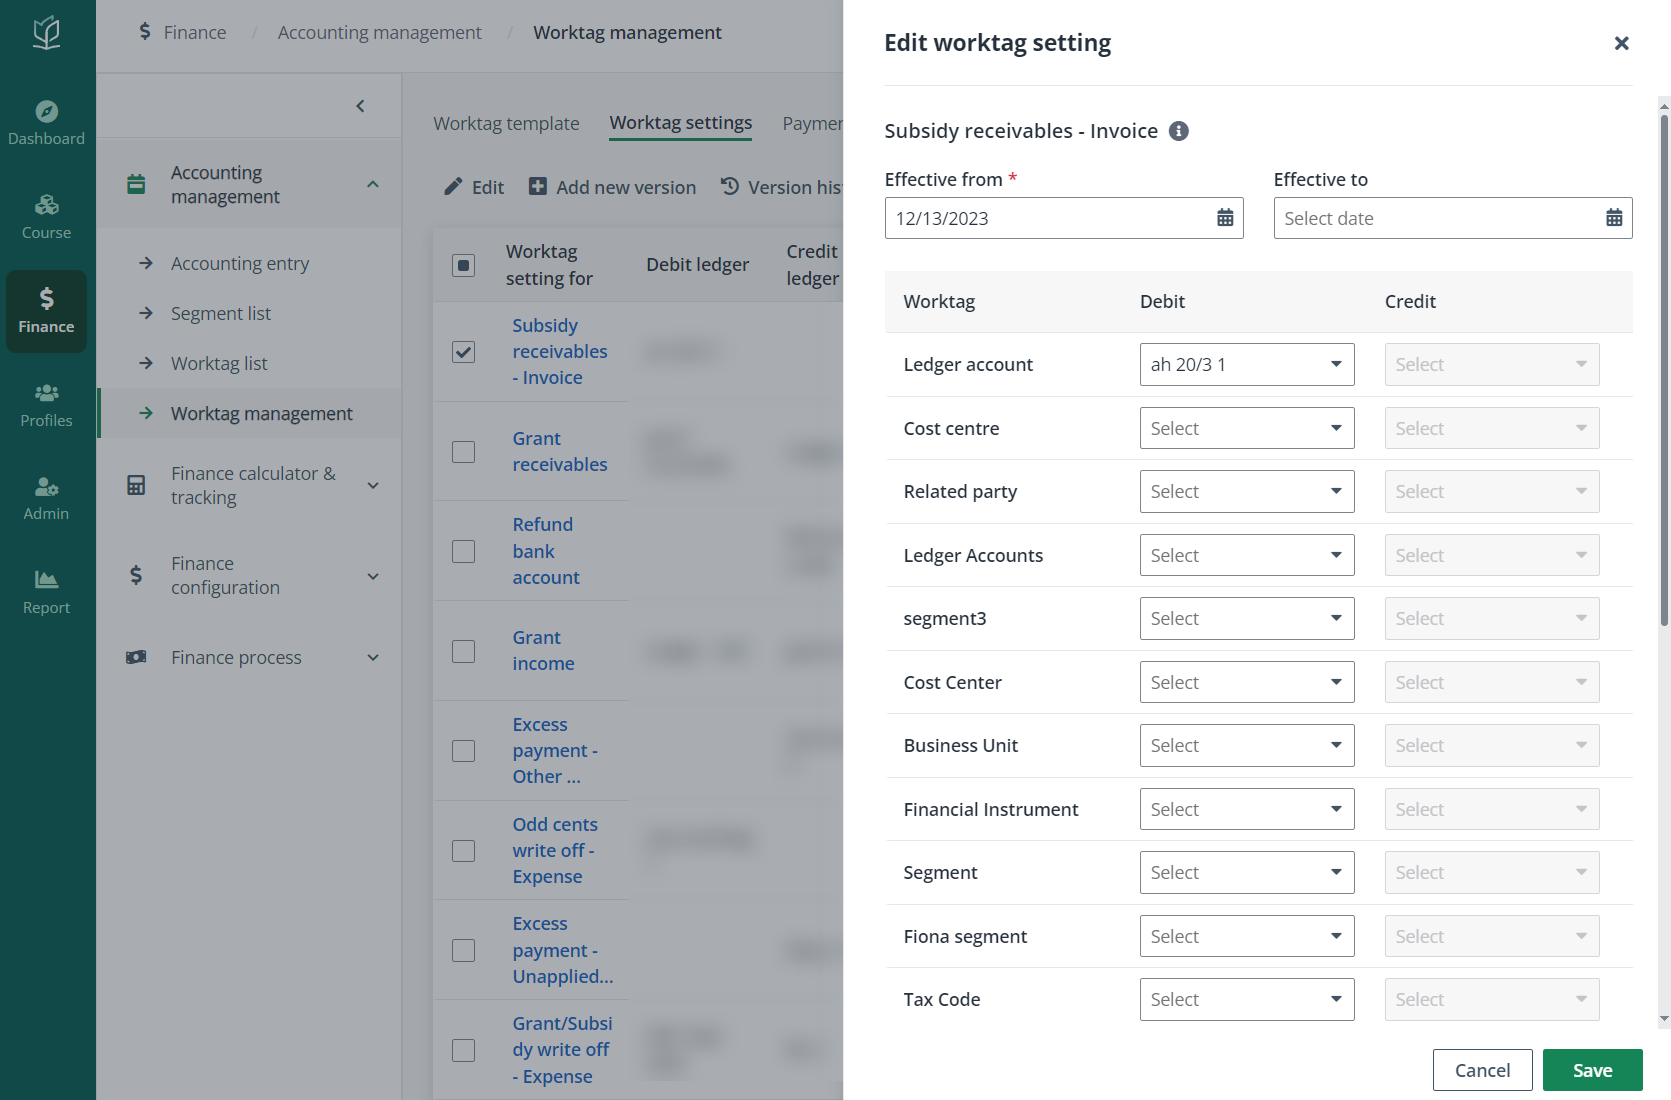Open the Profiles sidebar icon
Screen dimensions: 1671x1100
point(47,393)
